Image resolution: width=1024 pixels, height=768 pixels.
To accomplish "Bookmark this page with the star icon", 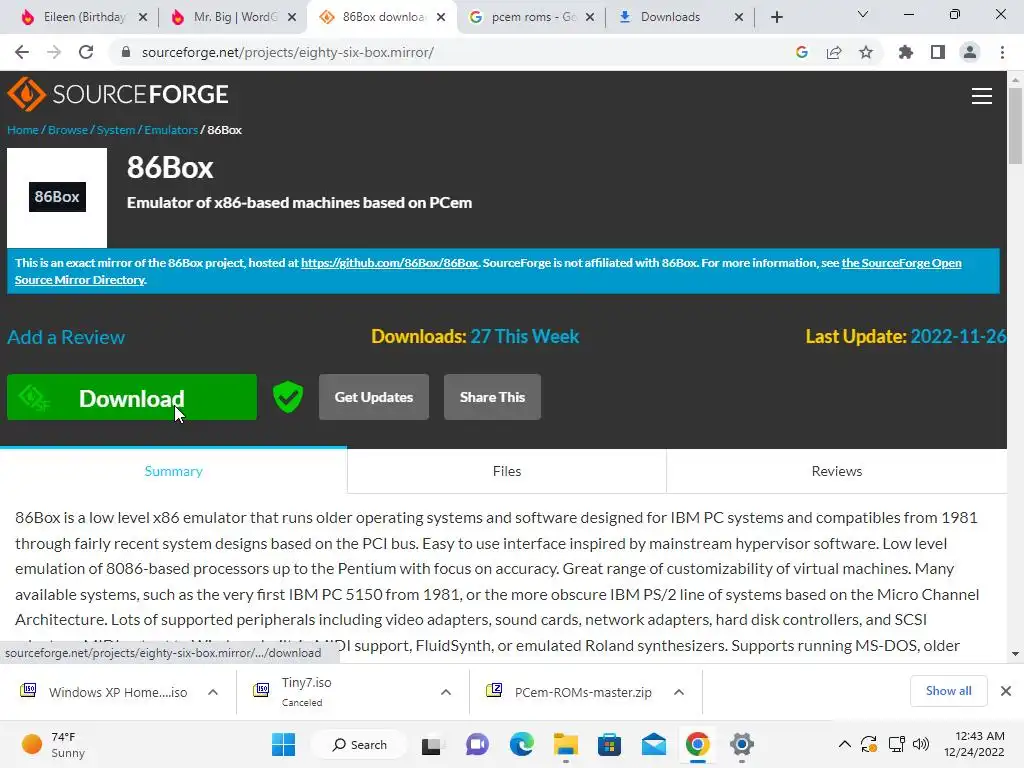I will (x=866, y=52).
